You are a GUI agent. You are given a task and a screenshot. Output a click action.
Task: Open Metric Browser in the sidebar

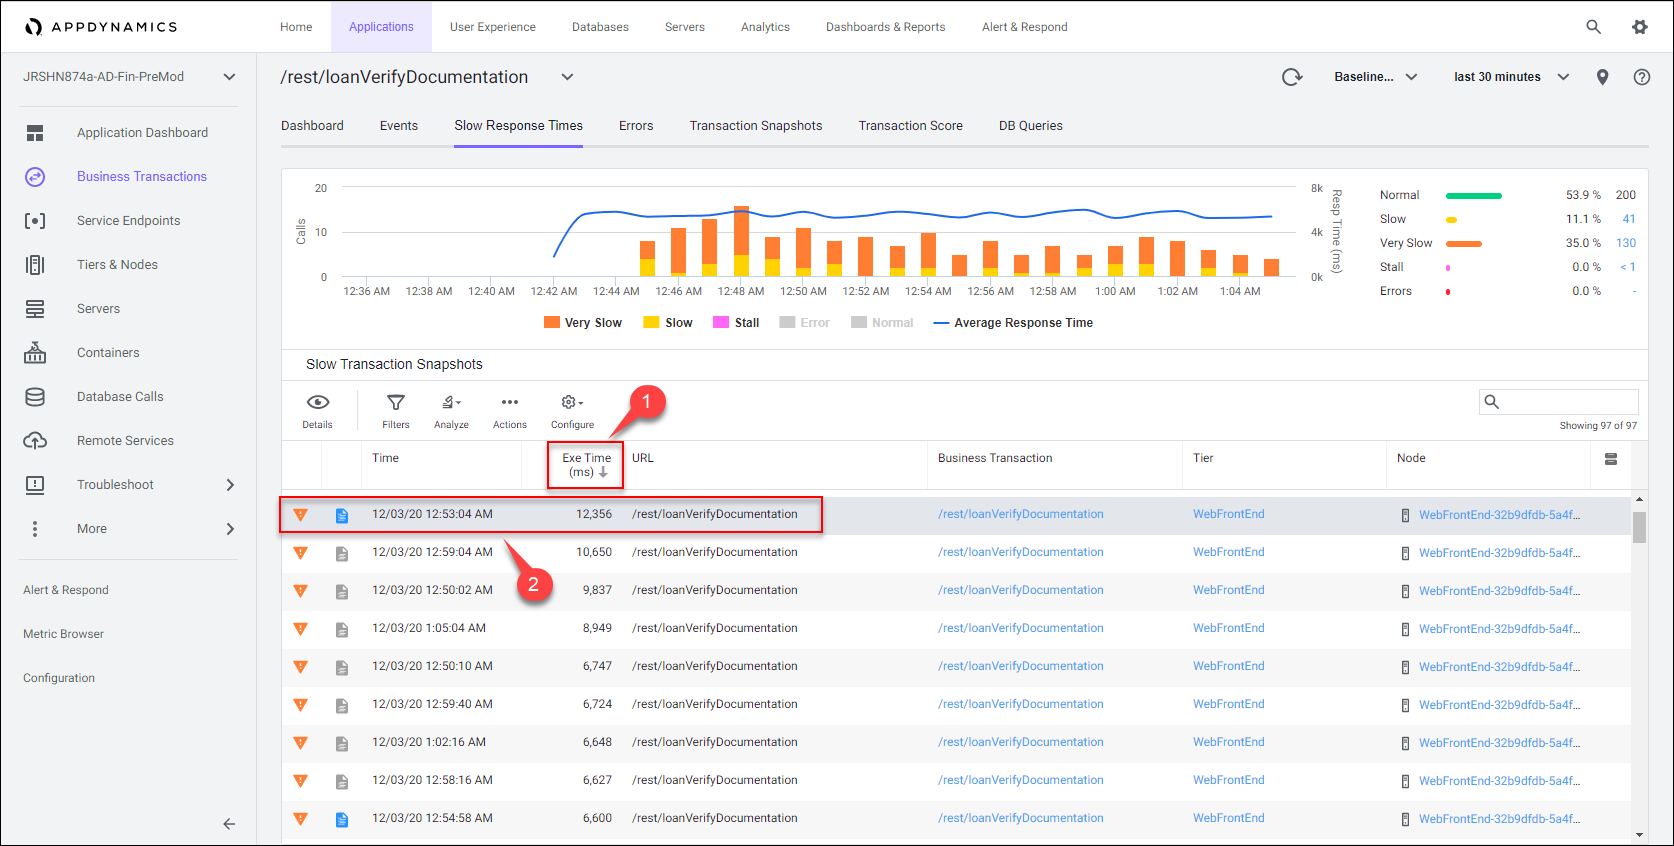click(64, 634)
